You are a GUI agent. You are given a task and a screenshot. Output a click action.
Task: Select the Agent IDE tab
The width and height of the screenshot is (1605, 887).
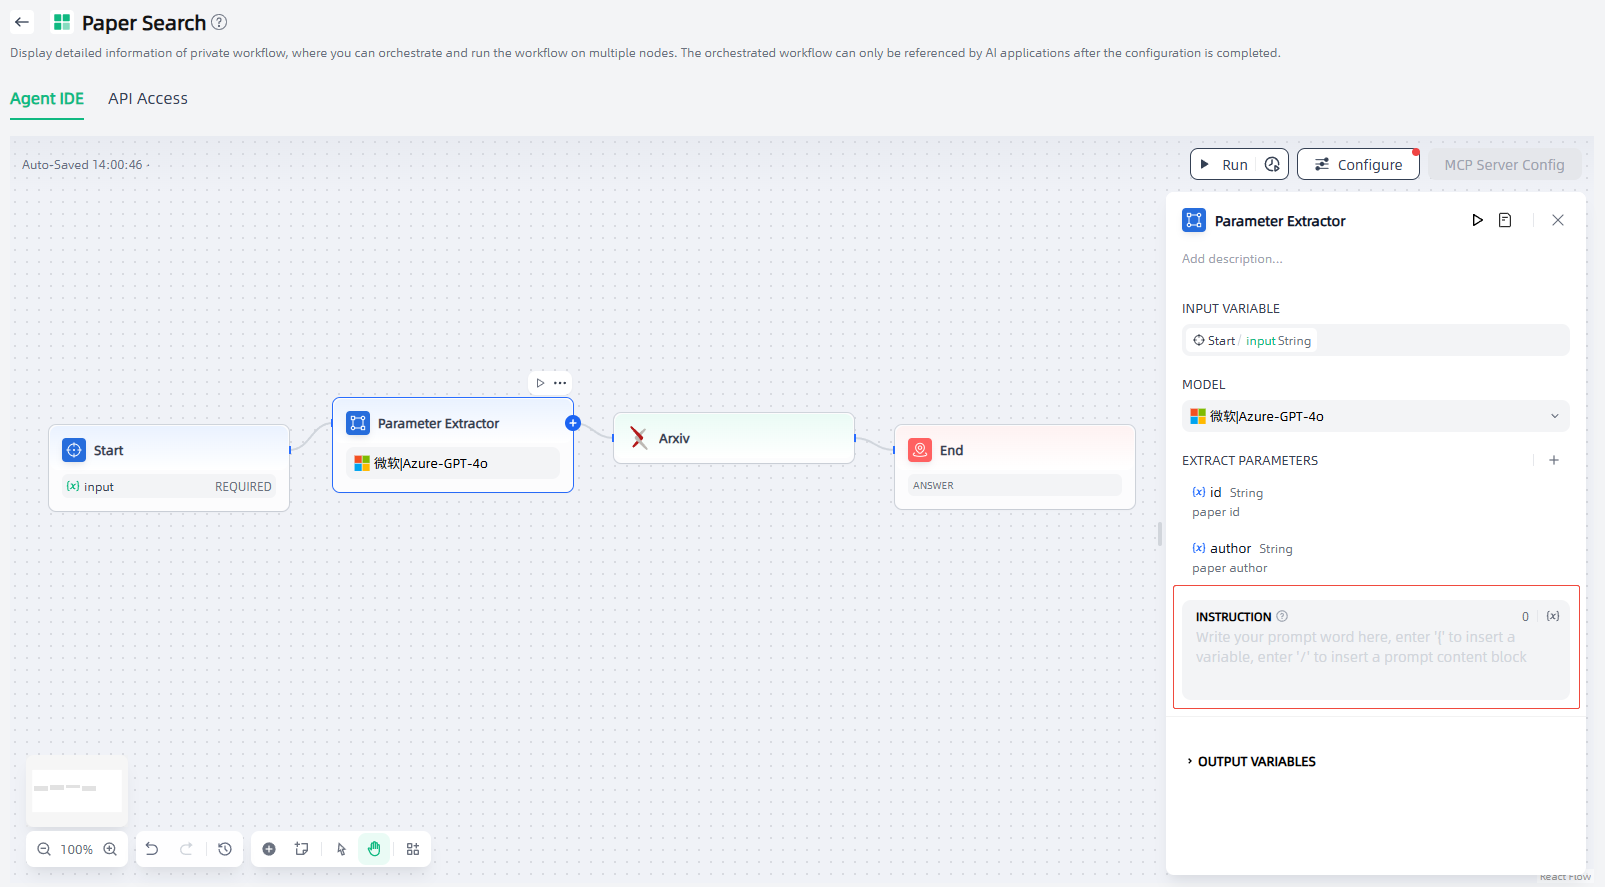tap(47, 98)
